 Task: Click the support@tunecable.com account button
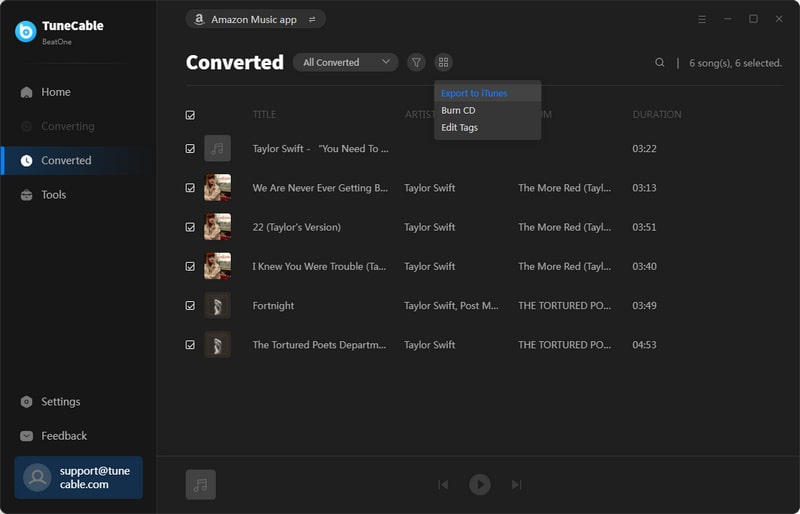[x=79, y=477]
